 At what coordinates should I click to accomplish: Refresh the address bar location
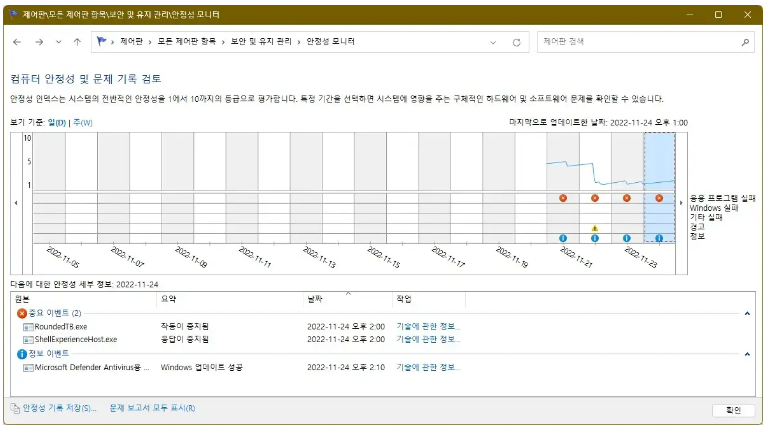pos(516,42)
